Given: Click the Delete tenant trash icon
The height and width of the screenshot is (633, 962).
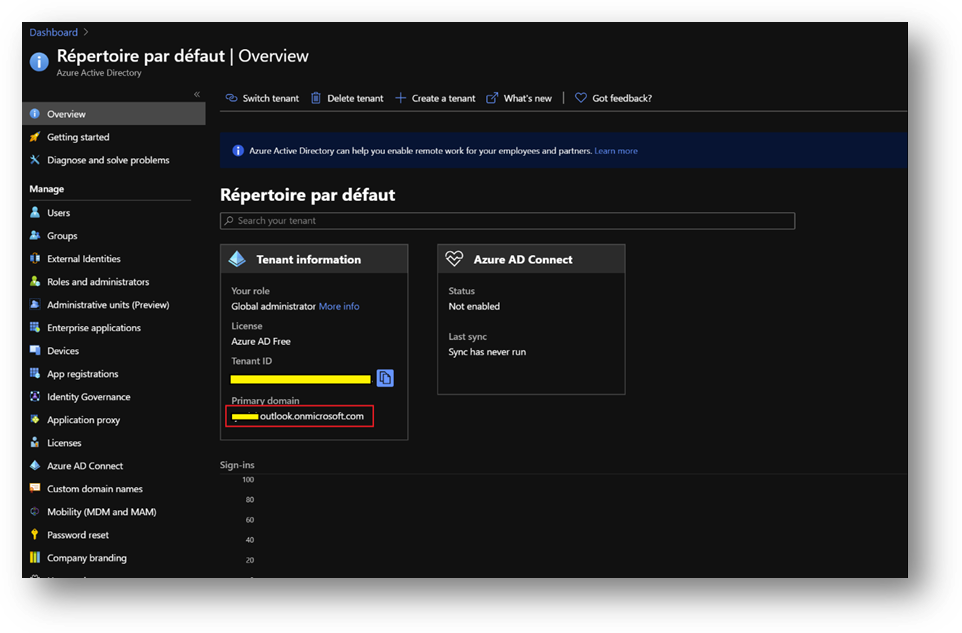Looking at the screenshot, I should [x=316, y=98].
